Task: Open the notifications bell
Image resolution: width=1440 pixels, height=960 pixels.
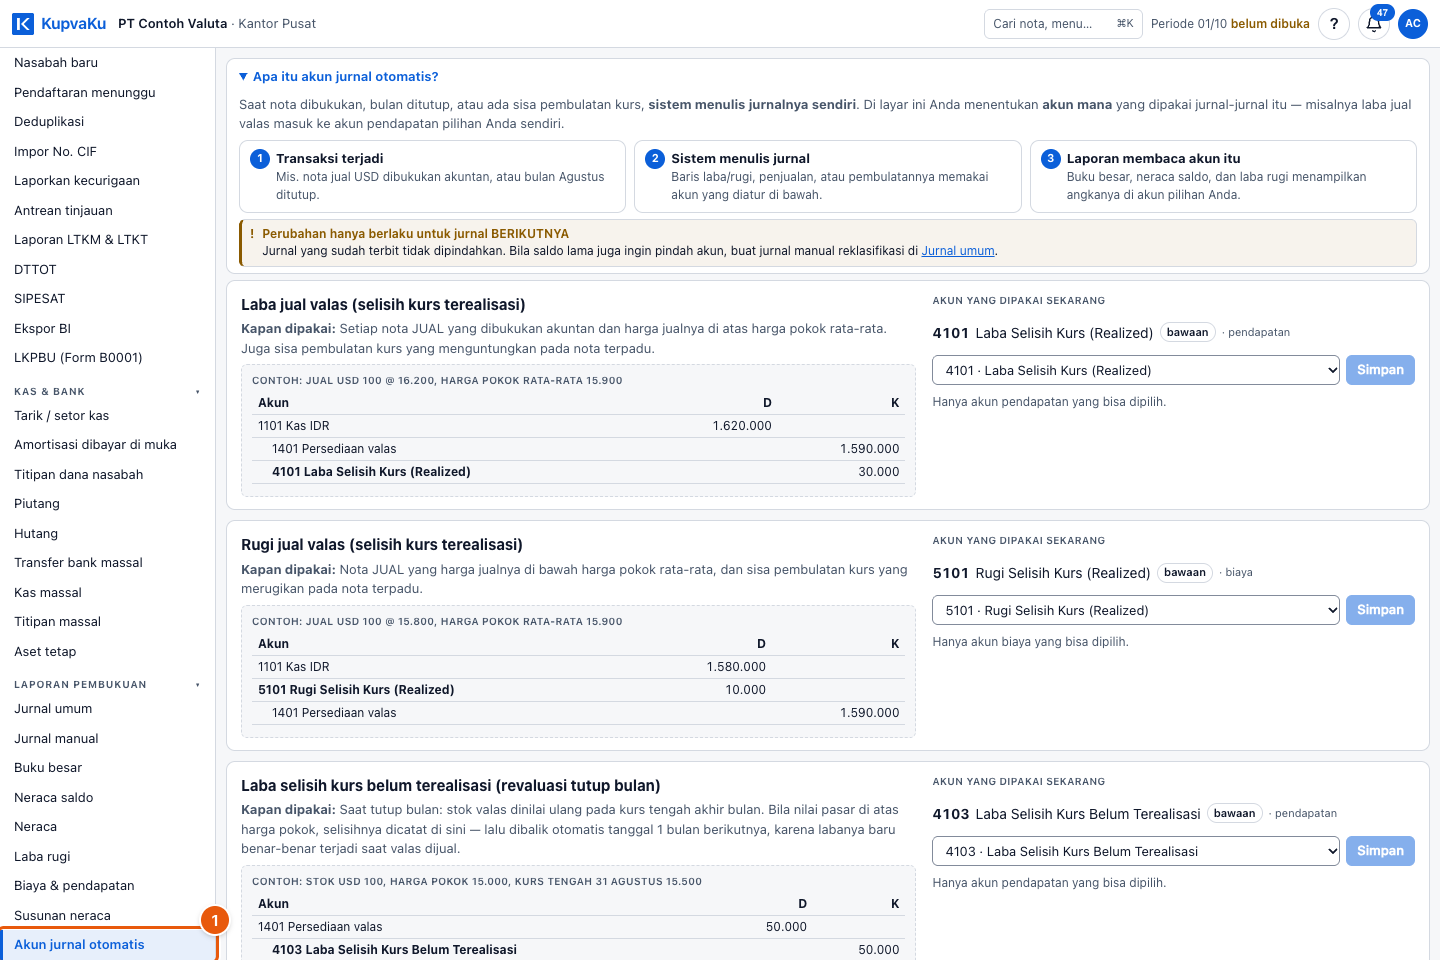Action: pos(1374,24)
